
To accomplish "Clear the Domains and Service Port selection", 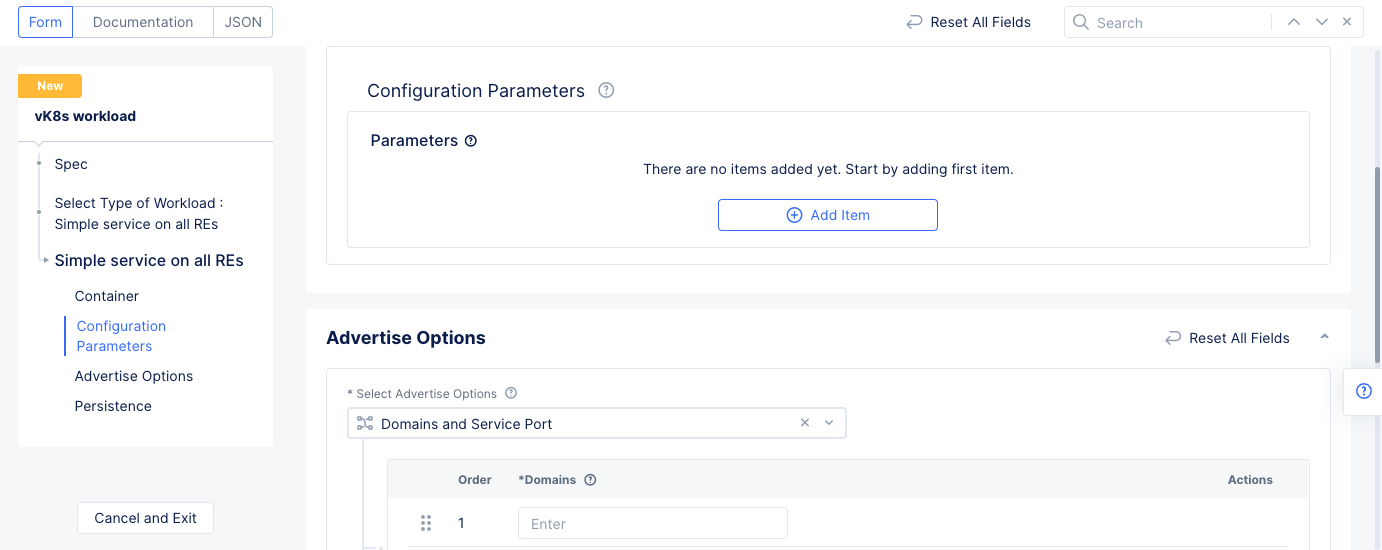I will coord(805,423).
